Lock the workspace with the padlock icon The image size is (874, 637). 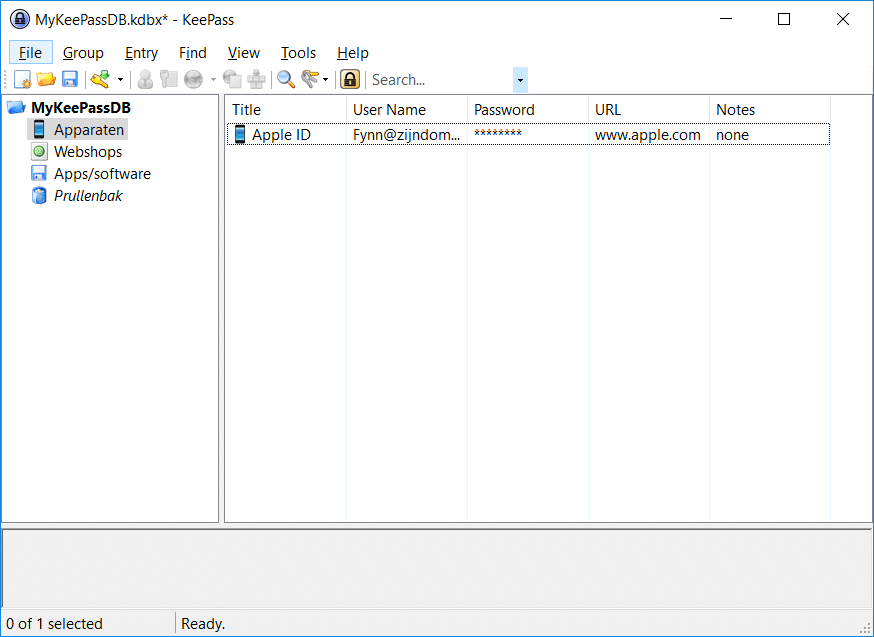pyautogui.click(x=350, y=80)
